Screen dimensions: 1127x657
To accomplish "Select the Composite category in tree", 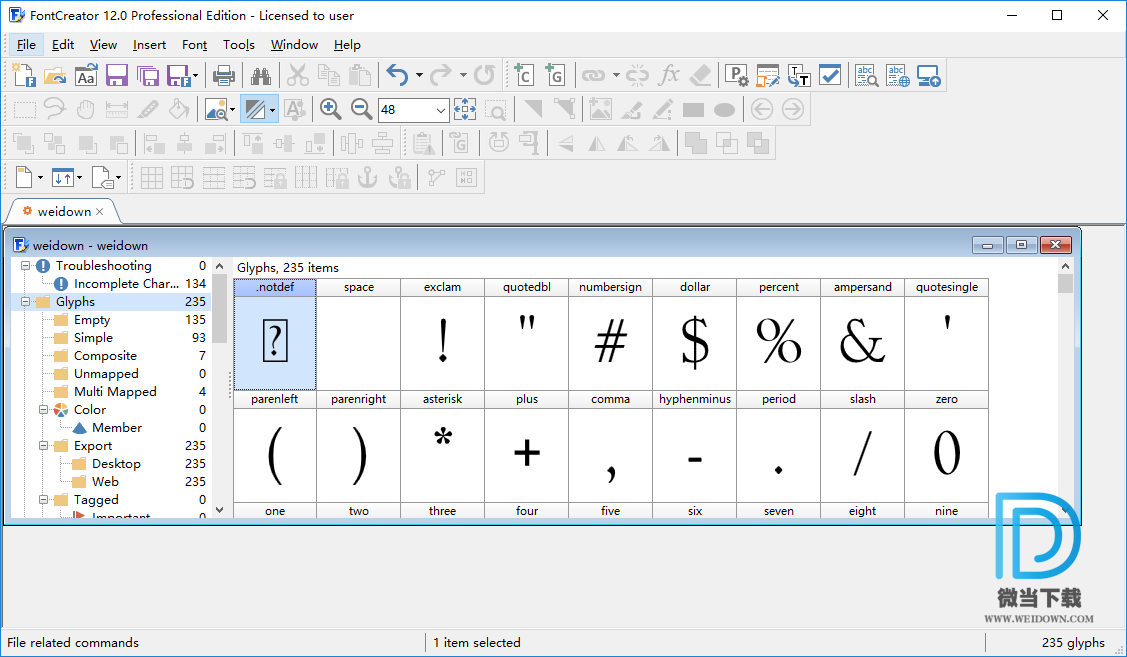I will (105, 356).
